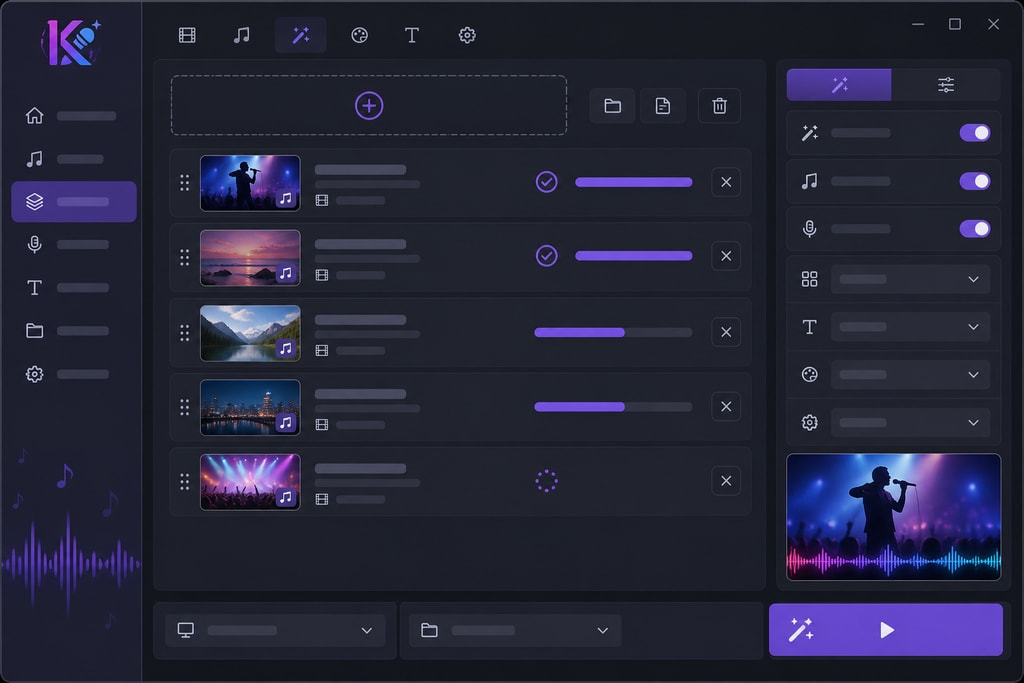
Task: Click the document file button near drop zone
Action: [x=663, y=106]
